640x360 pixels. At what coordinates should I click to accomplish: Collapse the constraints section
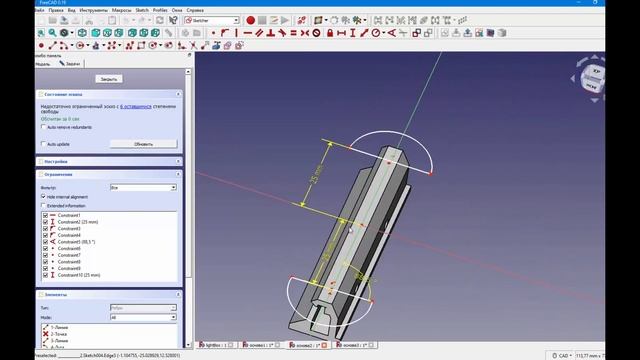[x=178, y=174]
